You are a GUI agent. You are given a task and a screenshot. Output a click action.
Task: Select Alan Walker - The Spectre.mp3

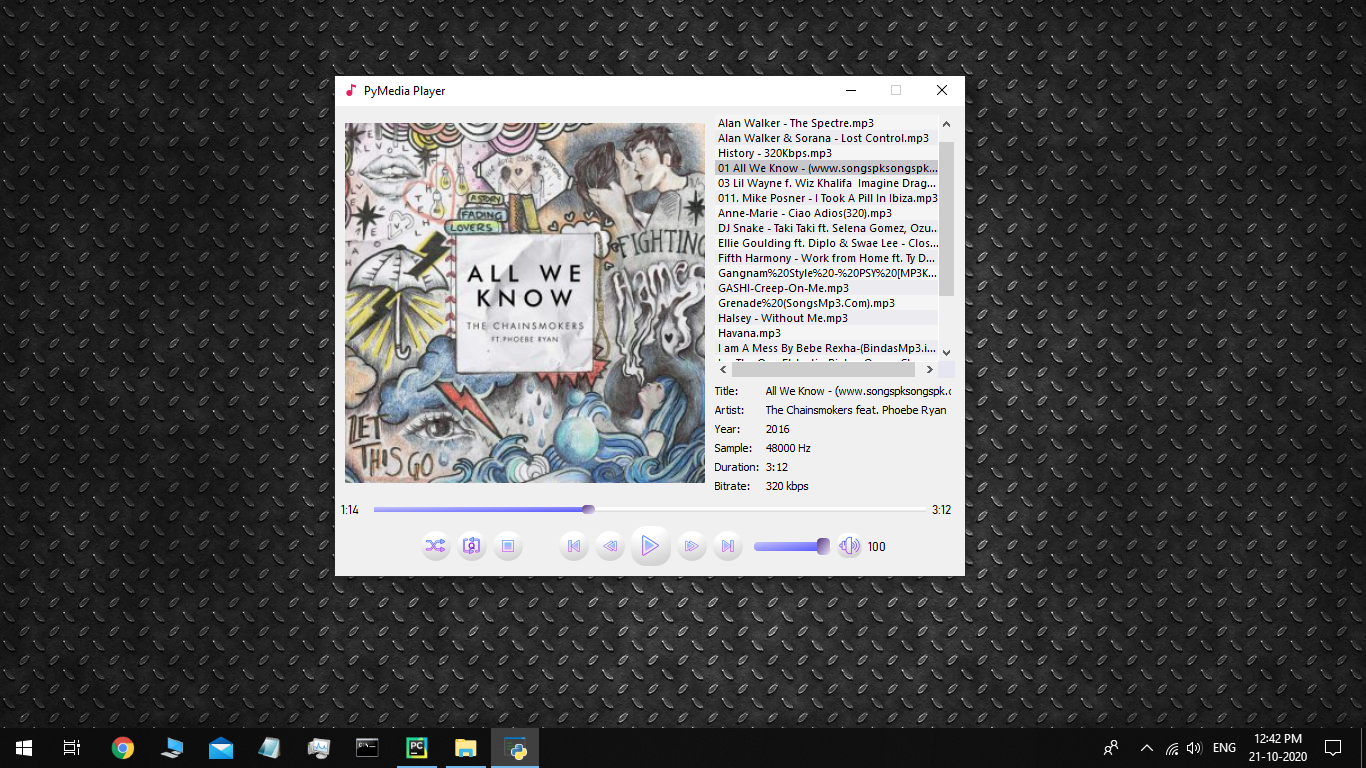pyautogui.click(x=826, y=123)
